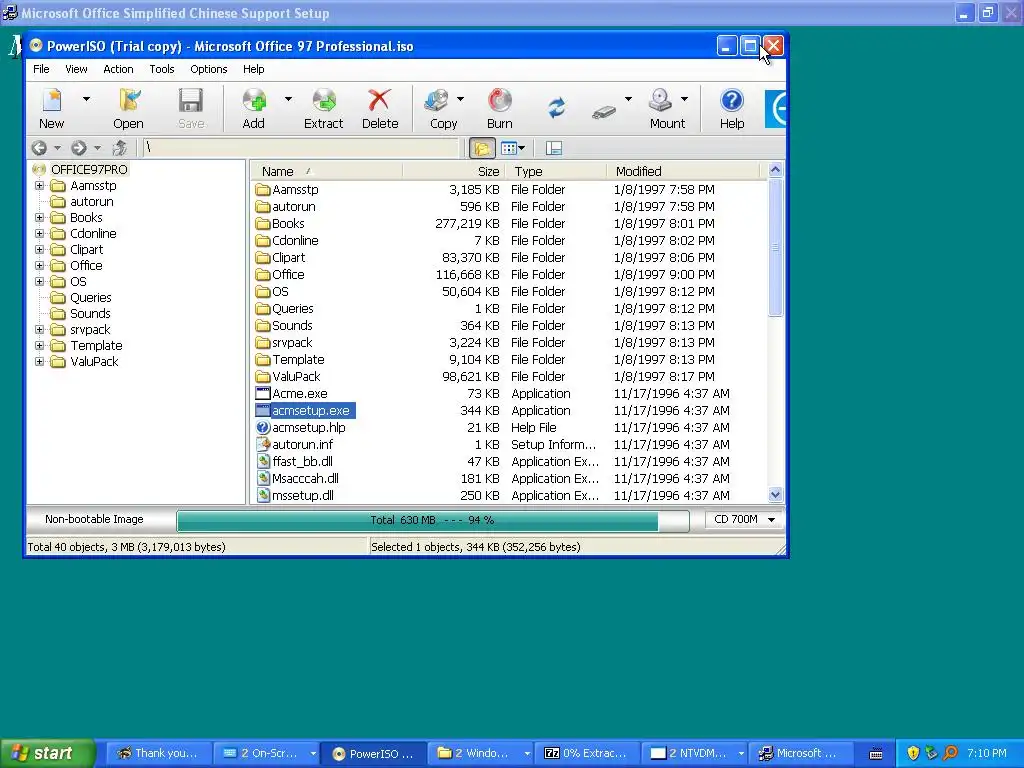The image size is (1024, 768).
Task: Click the magnifier tray icon
Action: click(x=951, y=753)
